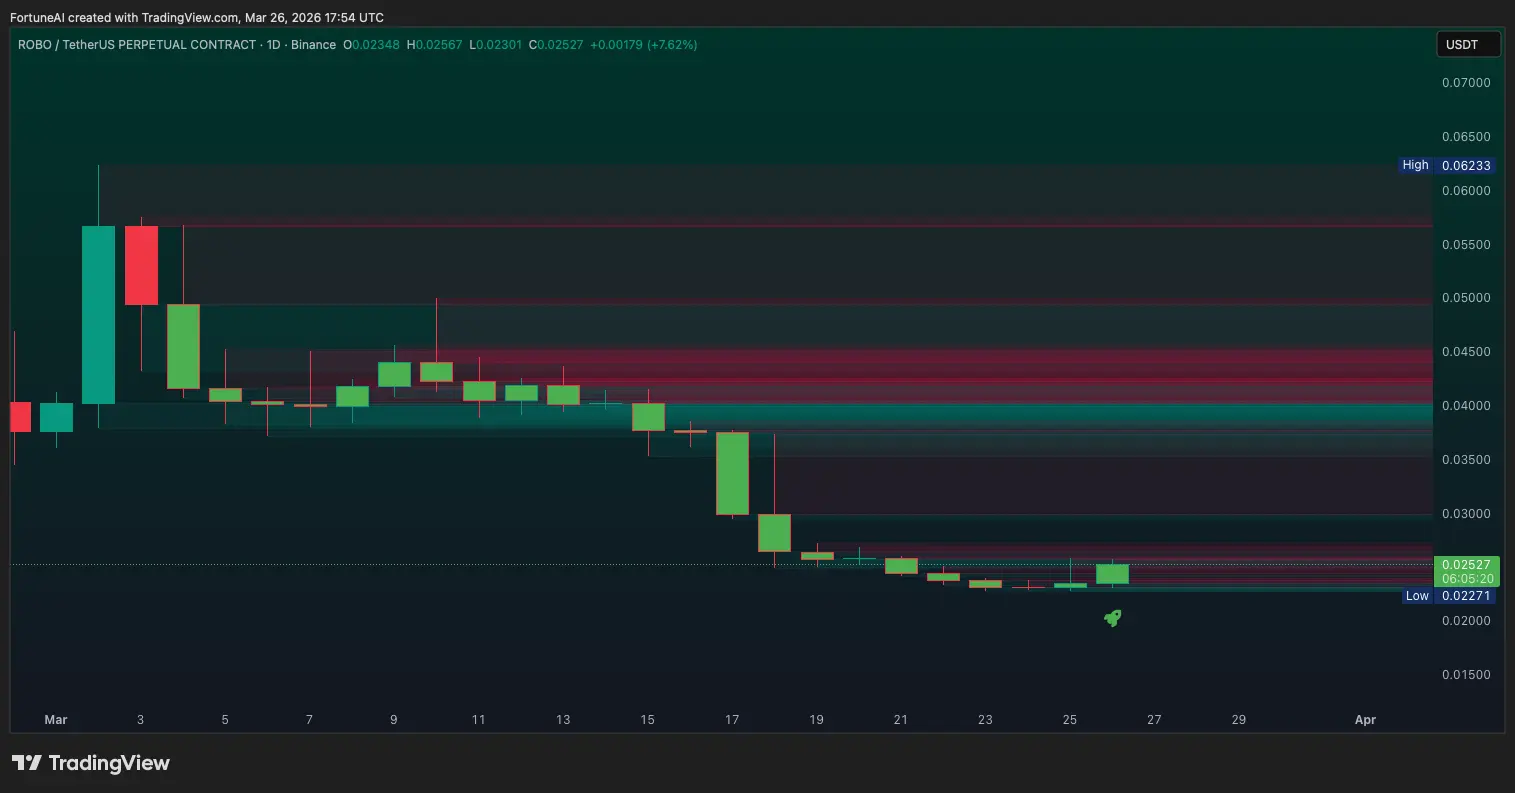Click the ROBO / TetherUS PERPETUAL CONTRACT title
The height and width of the screenshot is (793, 1515).
point(137,45)
